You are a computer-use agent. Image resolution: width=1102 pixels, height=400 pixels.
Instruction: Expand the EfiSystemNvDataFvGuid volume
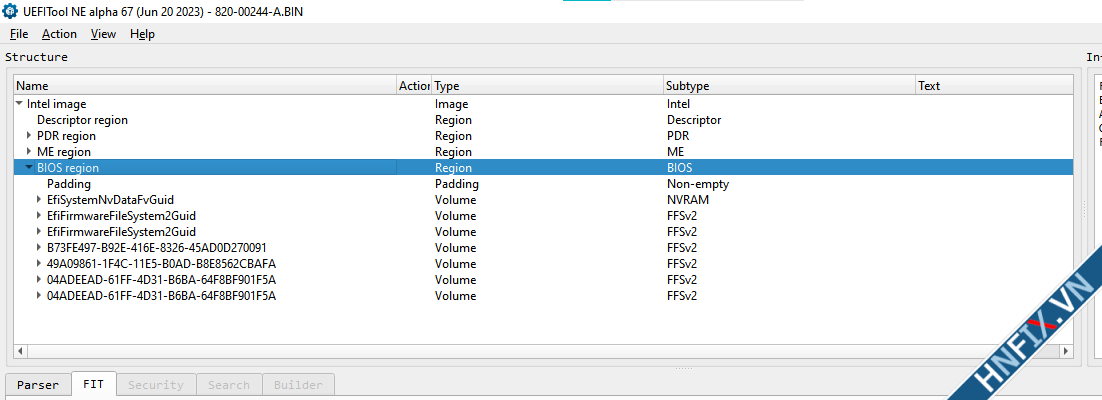click(39, 200)
